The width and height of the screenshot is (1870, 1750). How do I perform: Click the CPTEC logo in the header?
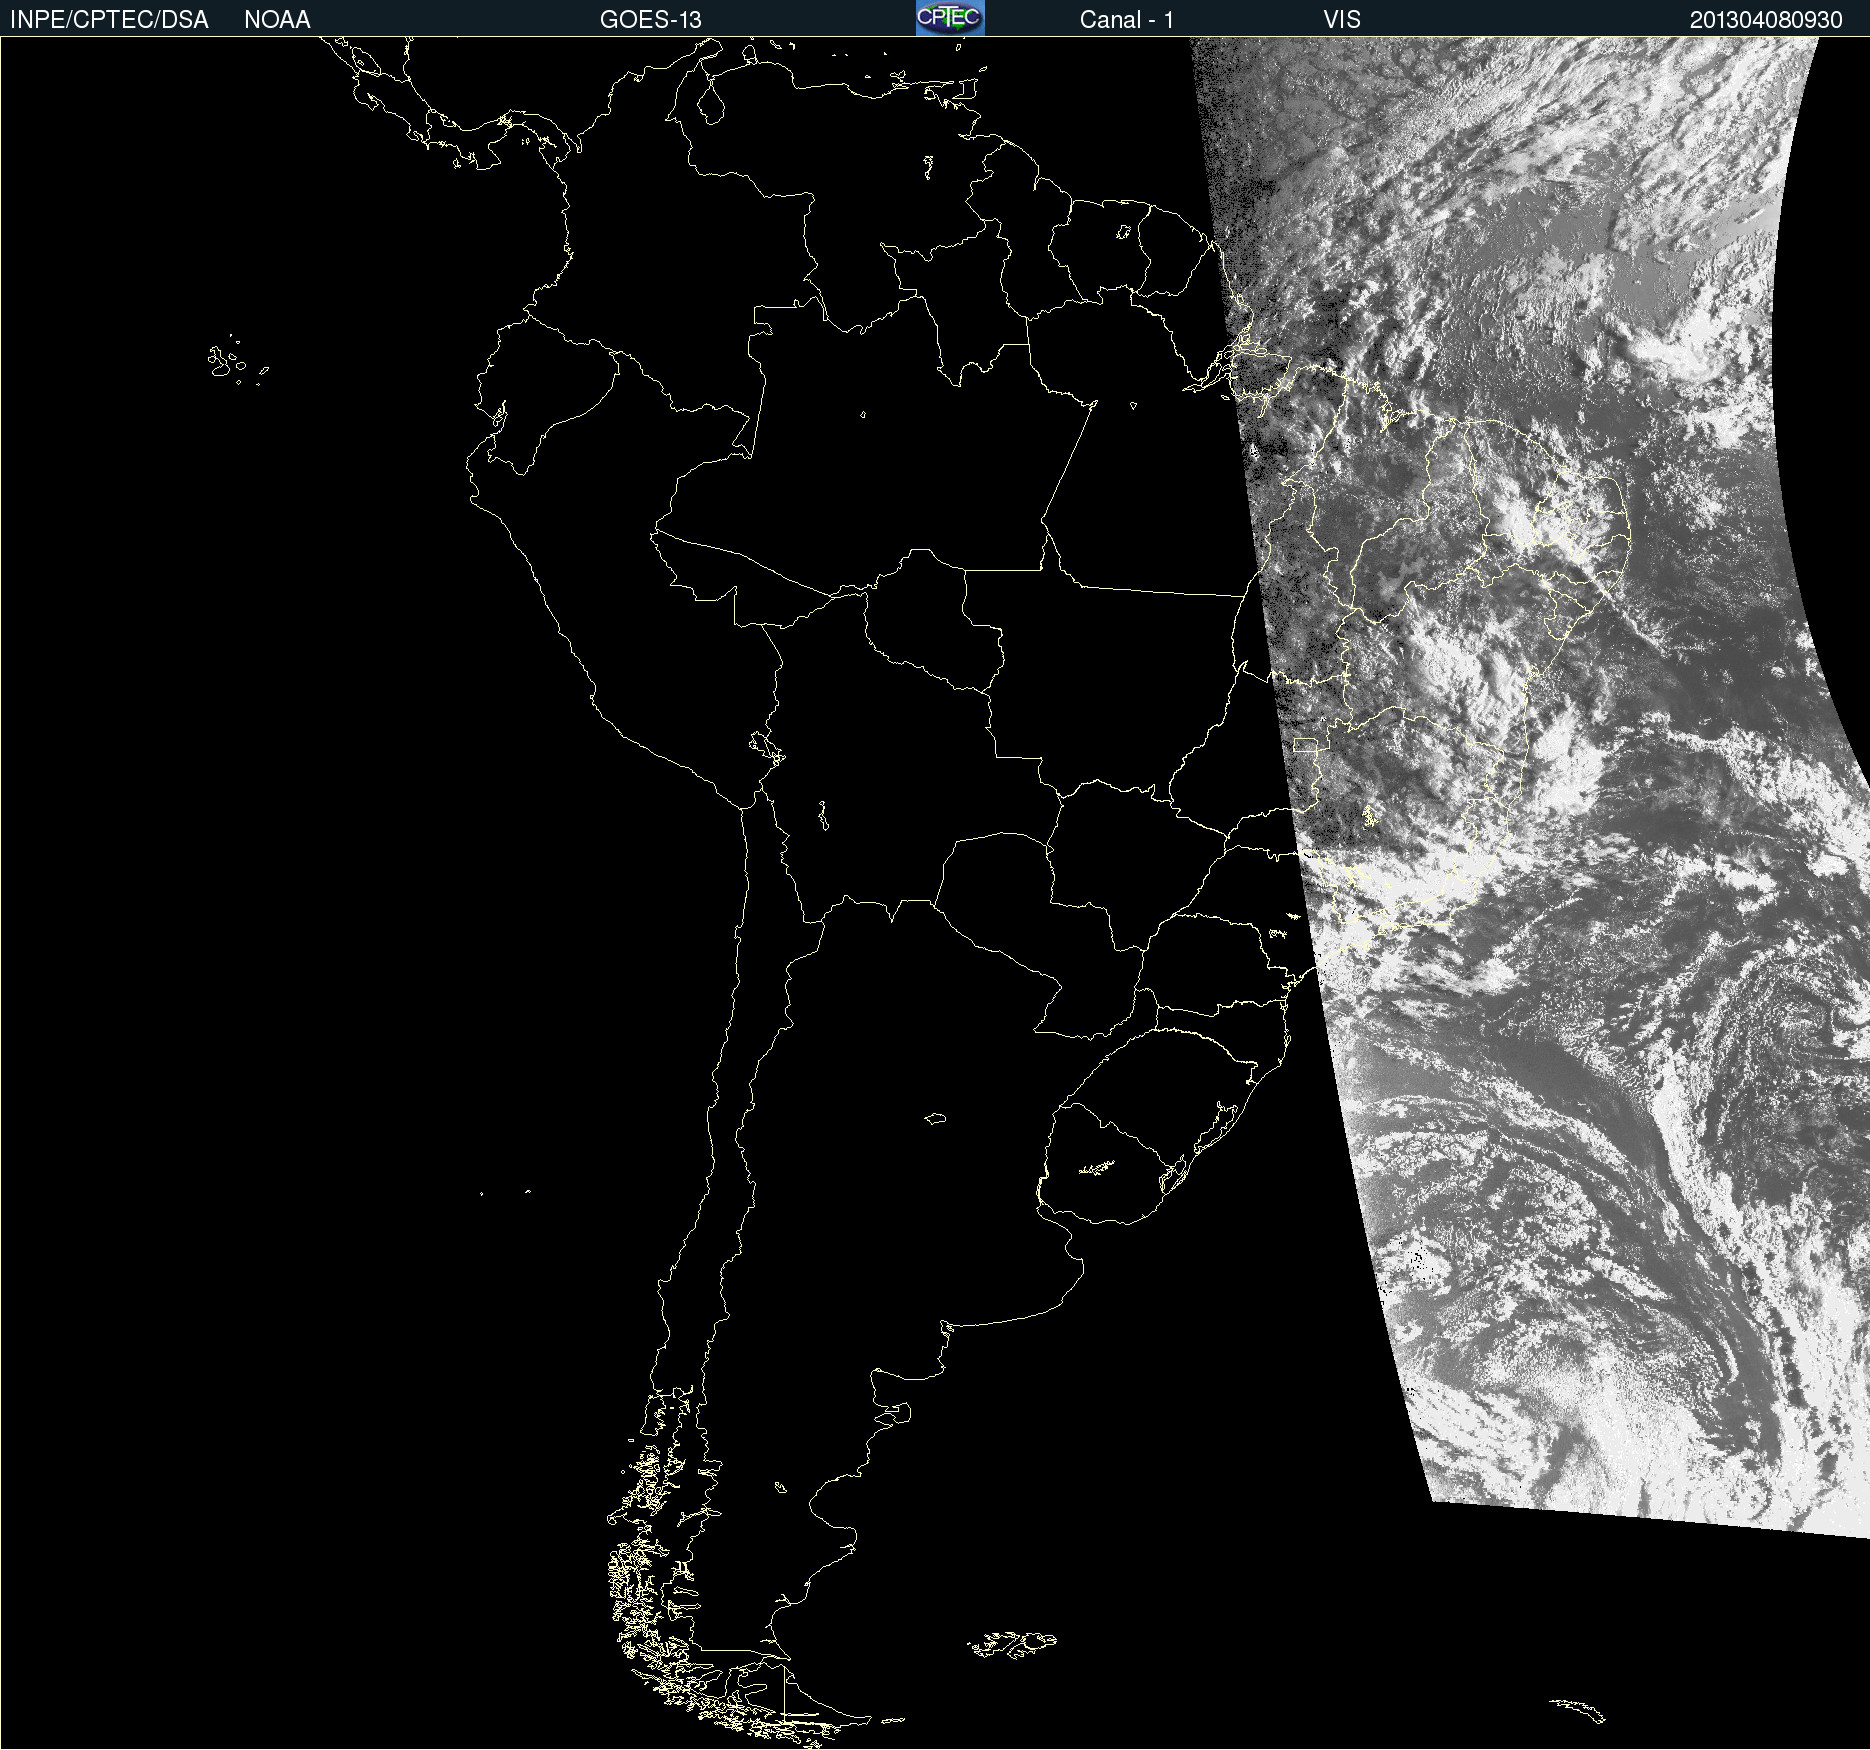tap(950, 18)
